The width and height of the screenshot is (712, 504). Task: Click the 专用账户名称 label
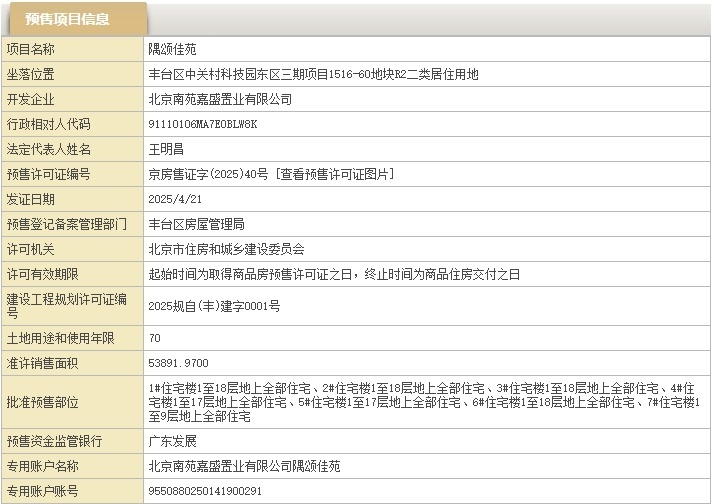(43, 466)
